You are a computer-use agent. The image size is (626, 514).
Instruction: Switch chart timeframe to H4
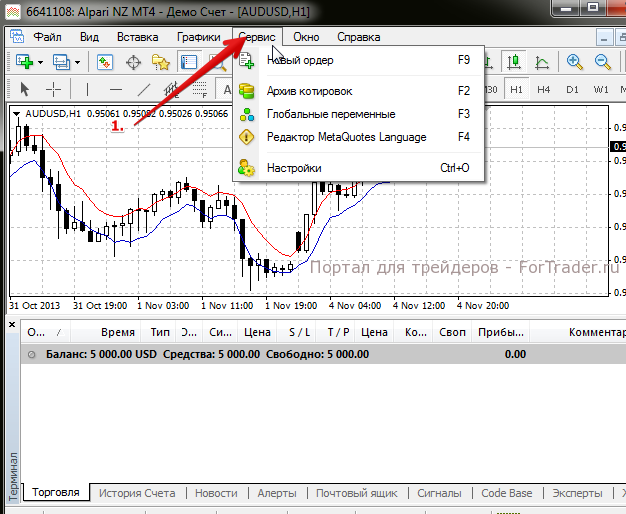544,89
